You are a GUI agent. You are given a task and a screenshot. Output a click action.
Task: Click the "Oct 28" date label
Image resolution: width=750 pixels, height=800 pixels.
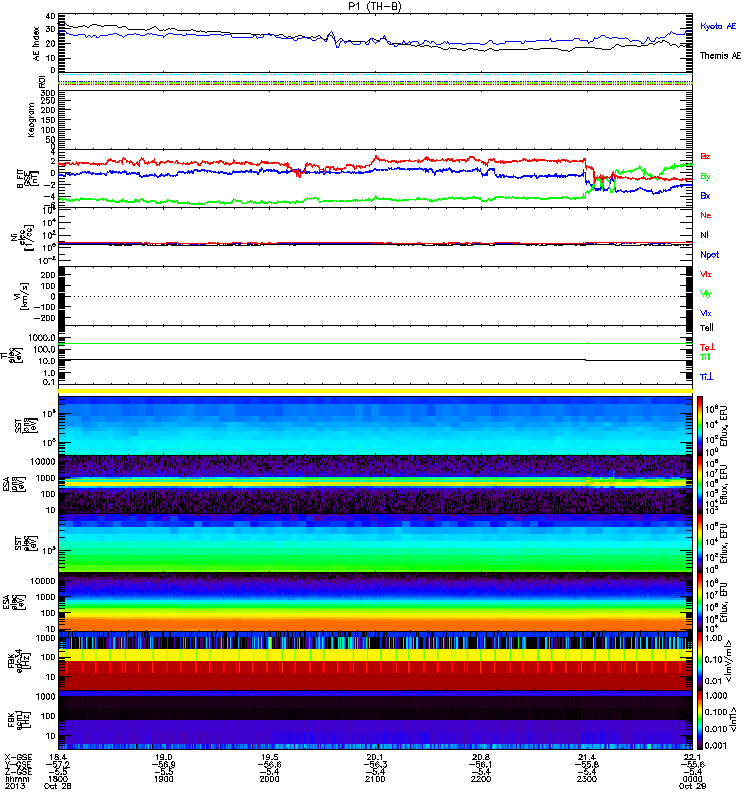point(58,786)
